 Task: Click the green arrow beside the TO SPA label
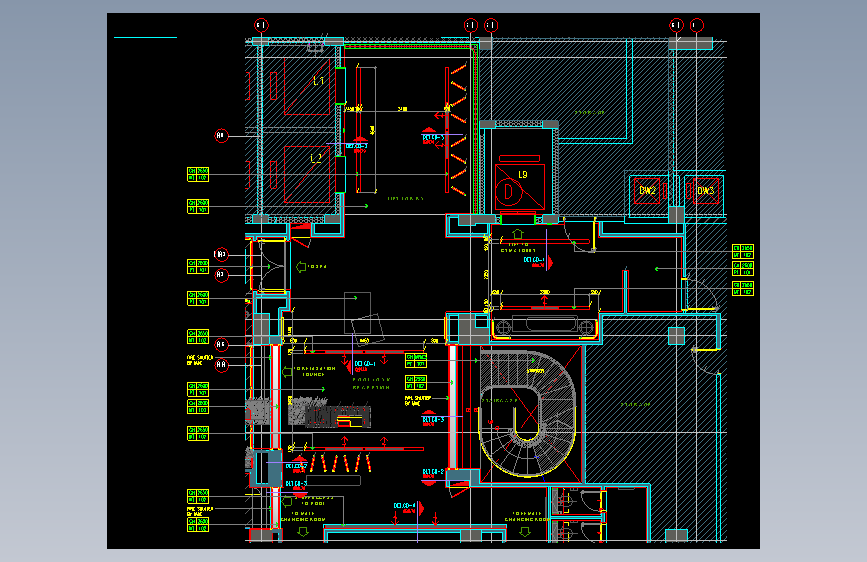(301, 267)
